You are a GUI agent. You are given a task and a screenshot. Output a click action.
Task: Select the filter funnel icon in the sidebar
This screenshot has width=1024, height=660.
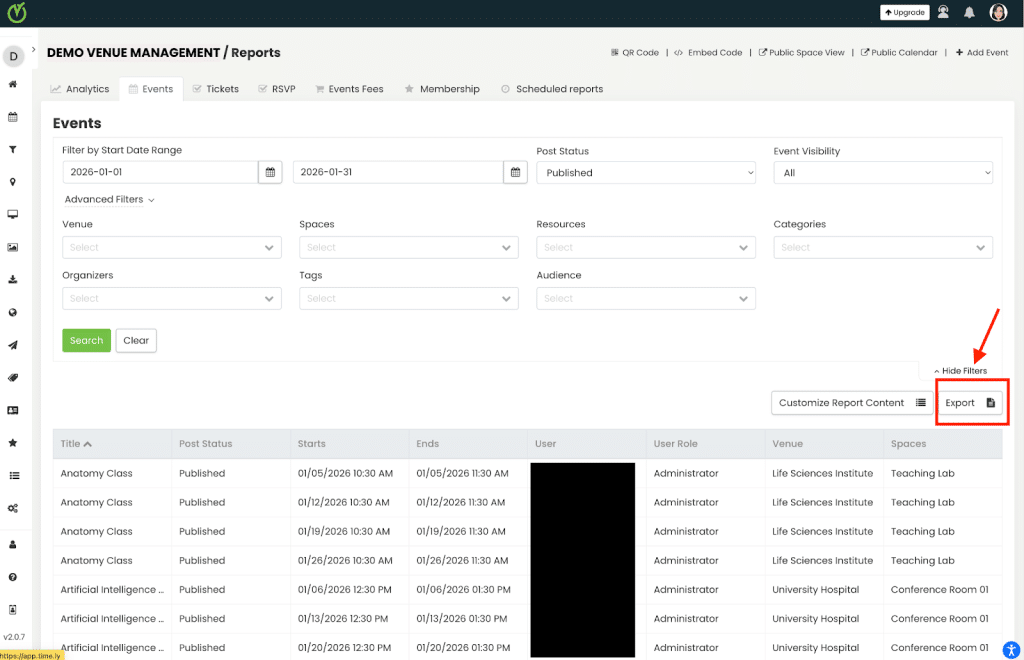pos(13,149)
